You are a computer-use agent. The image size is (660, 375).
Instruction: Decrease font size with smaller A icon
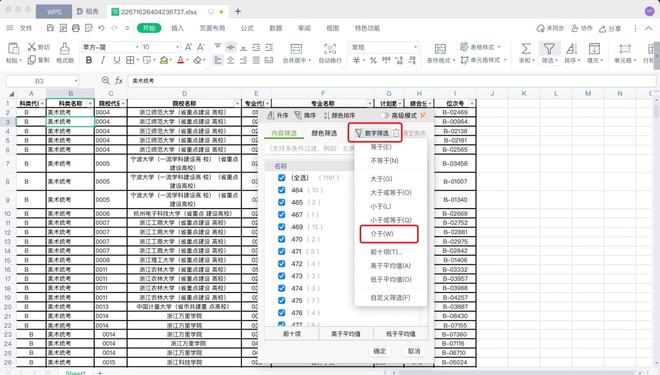click(201, 47)
